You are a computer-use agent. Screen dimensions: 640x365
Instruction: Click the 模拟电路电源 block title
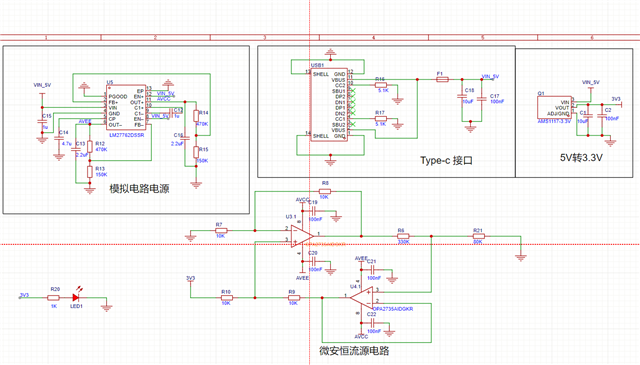139,189
